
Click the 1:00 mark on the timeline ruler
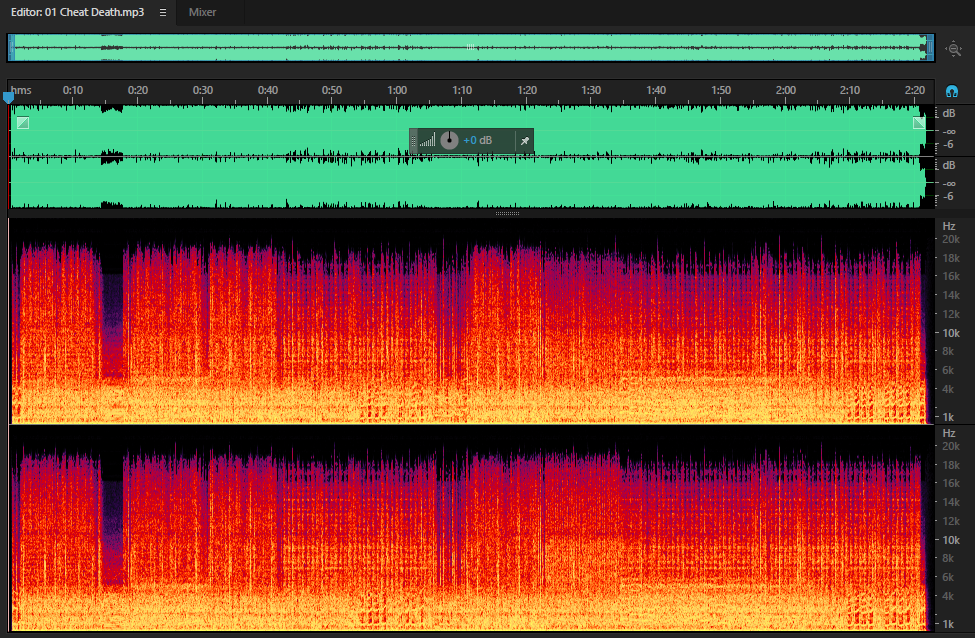(397, 90)
